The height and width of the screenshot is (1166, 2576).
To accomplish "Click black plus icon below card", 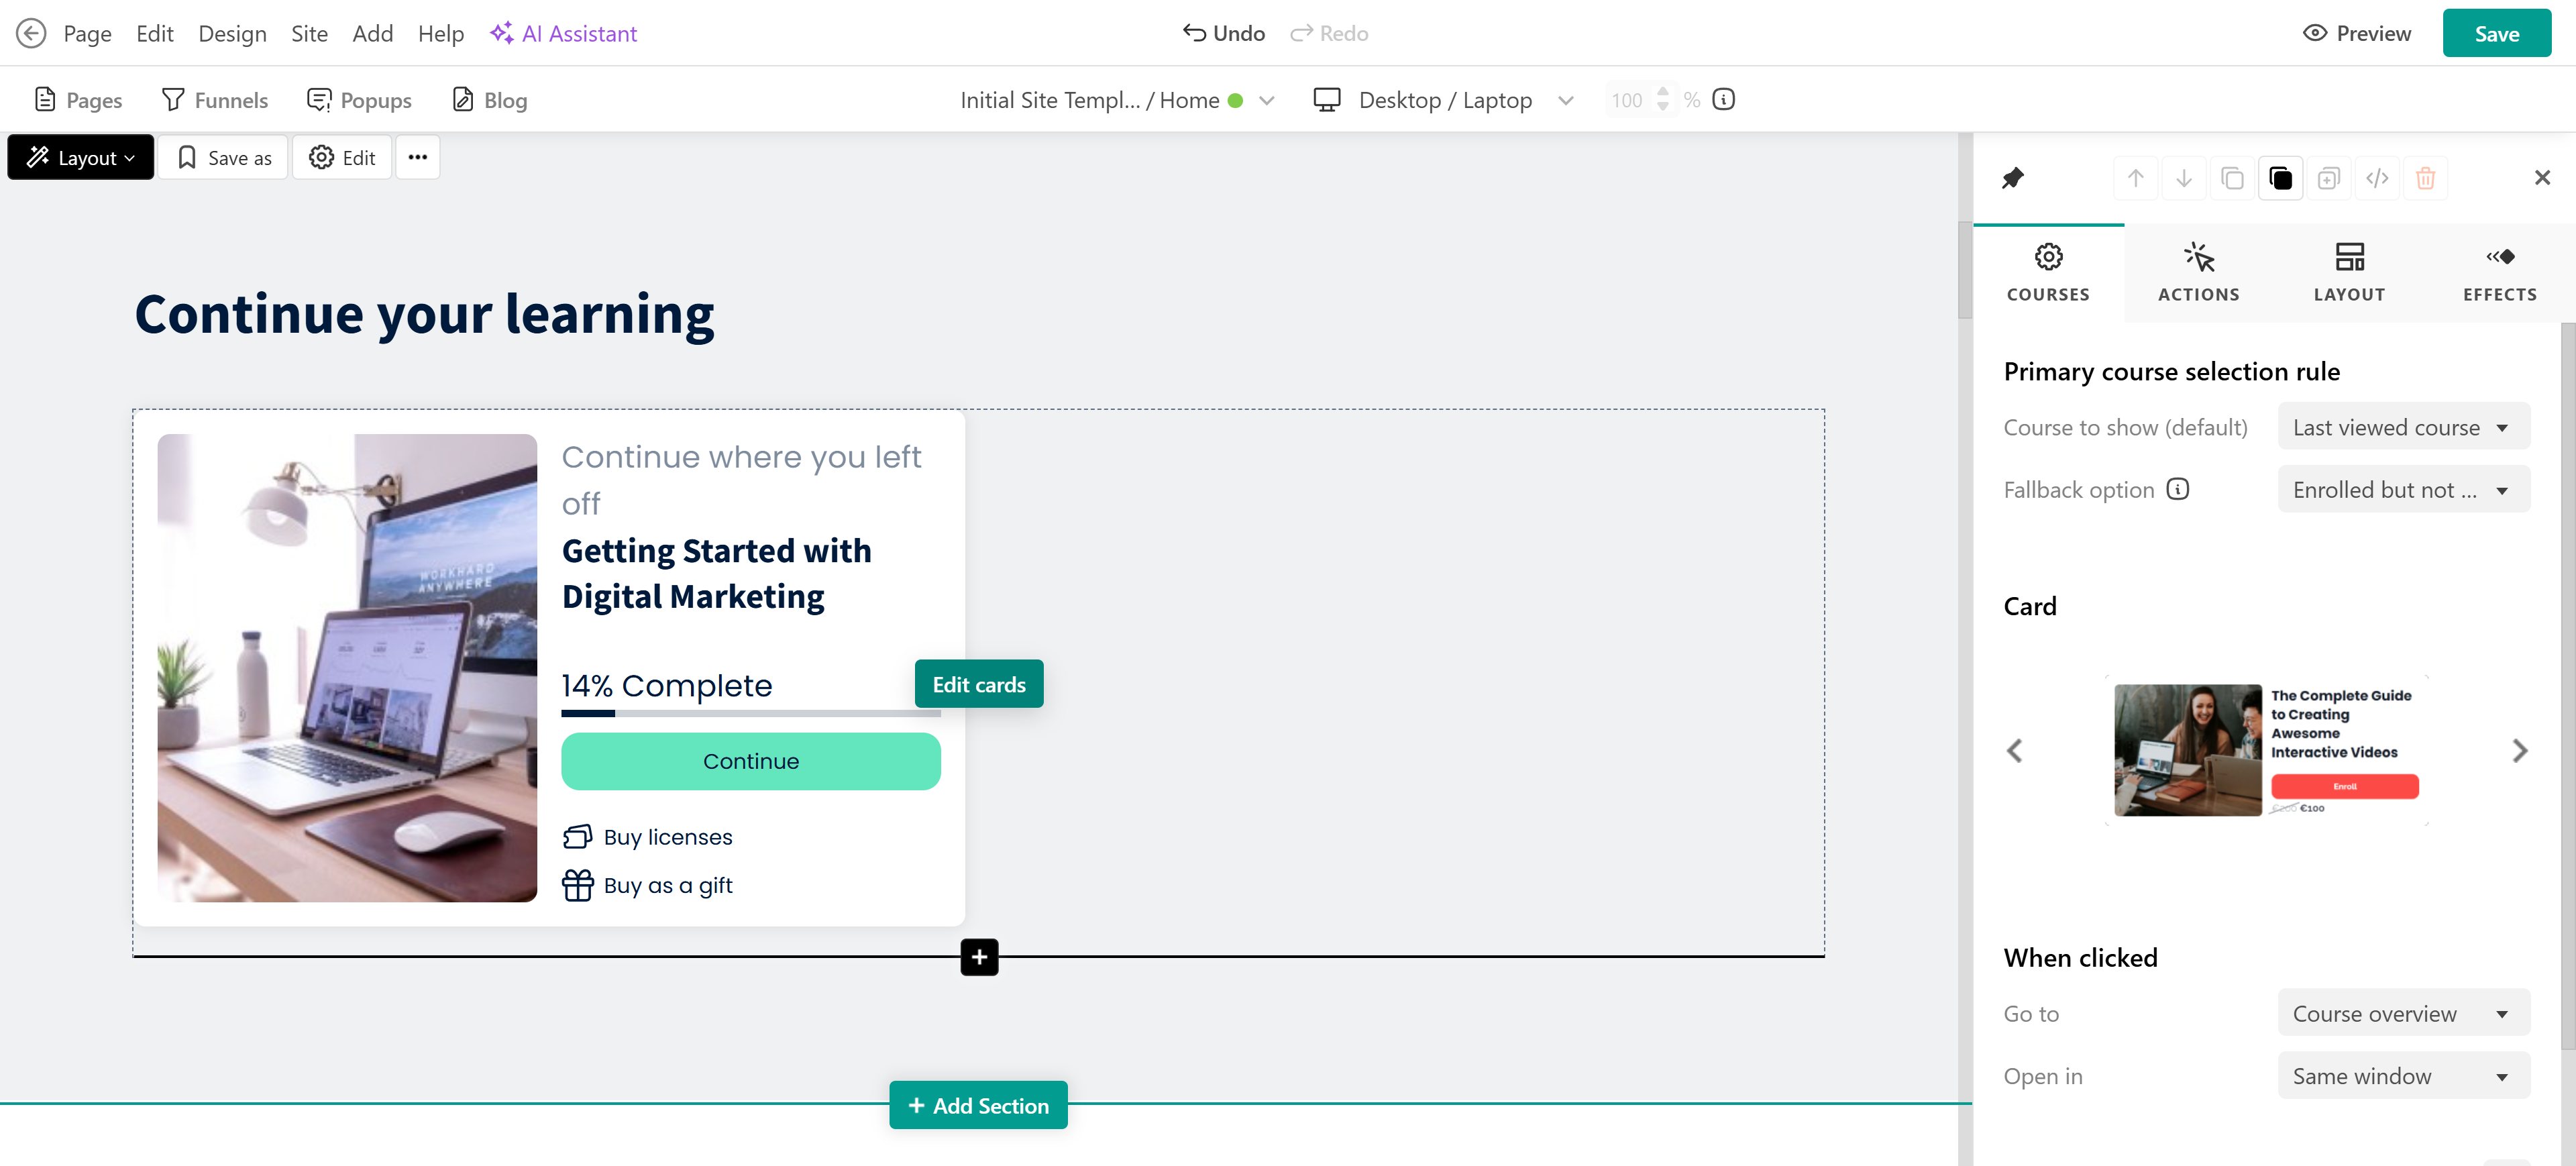I will coord(979,957).
